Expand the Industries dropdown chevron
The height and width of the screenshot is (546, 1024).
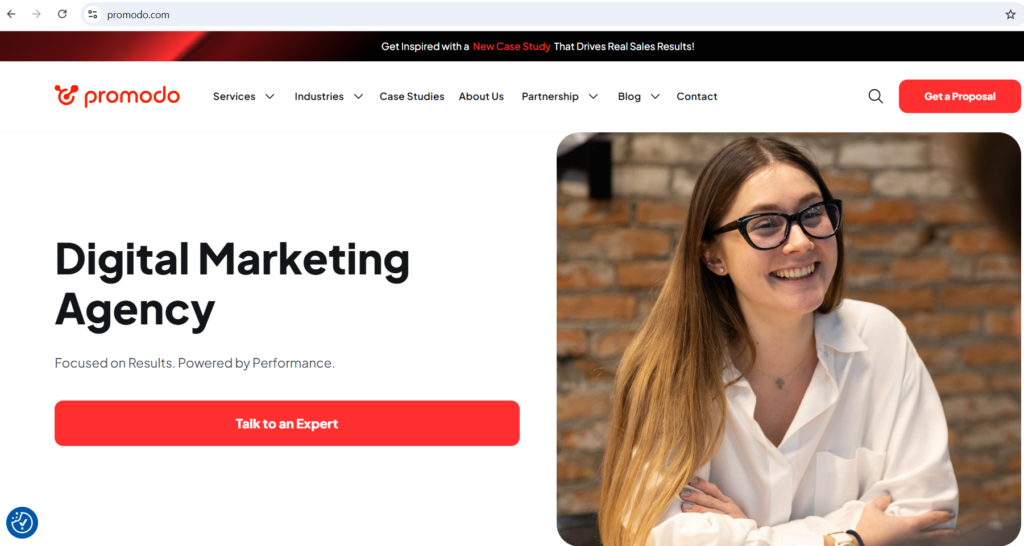point(359,97)
